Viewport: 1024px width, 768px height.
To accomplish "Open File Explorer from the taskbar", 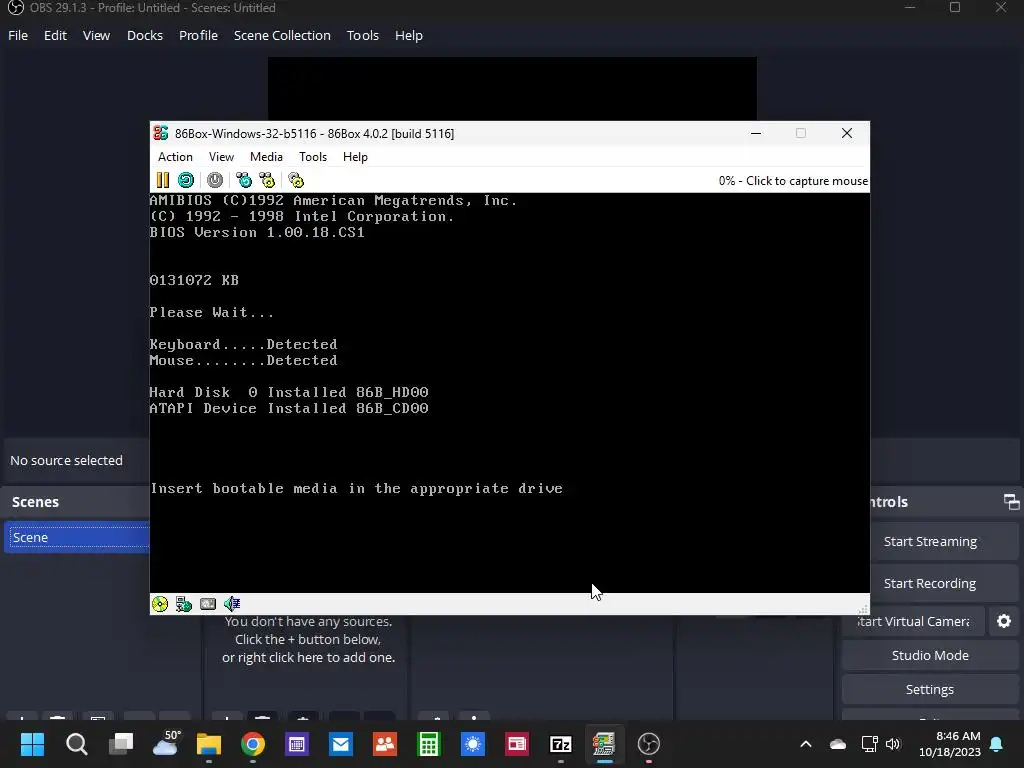I will (209, 744).
